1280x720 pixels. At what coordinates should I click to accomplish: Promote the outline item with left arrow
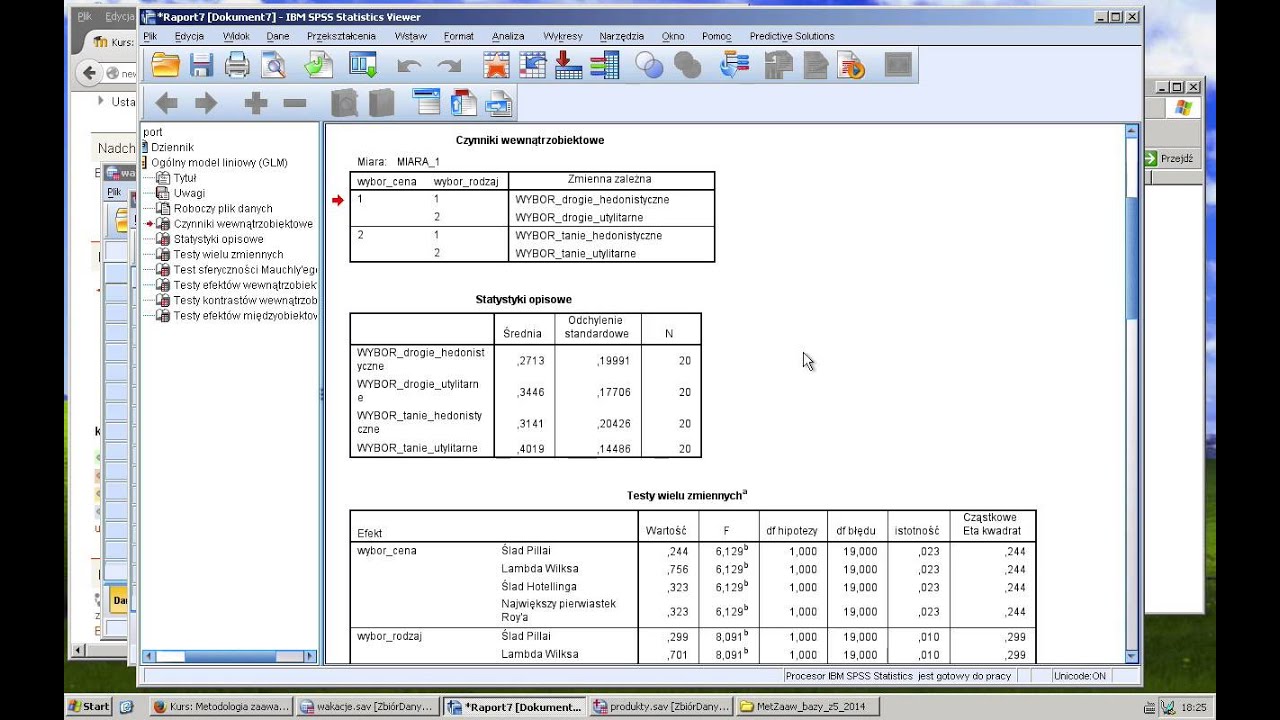pyautogui.click(x=166, y=103)
